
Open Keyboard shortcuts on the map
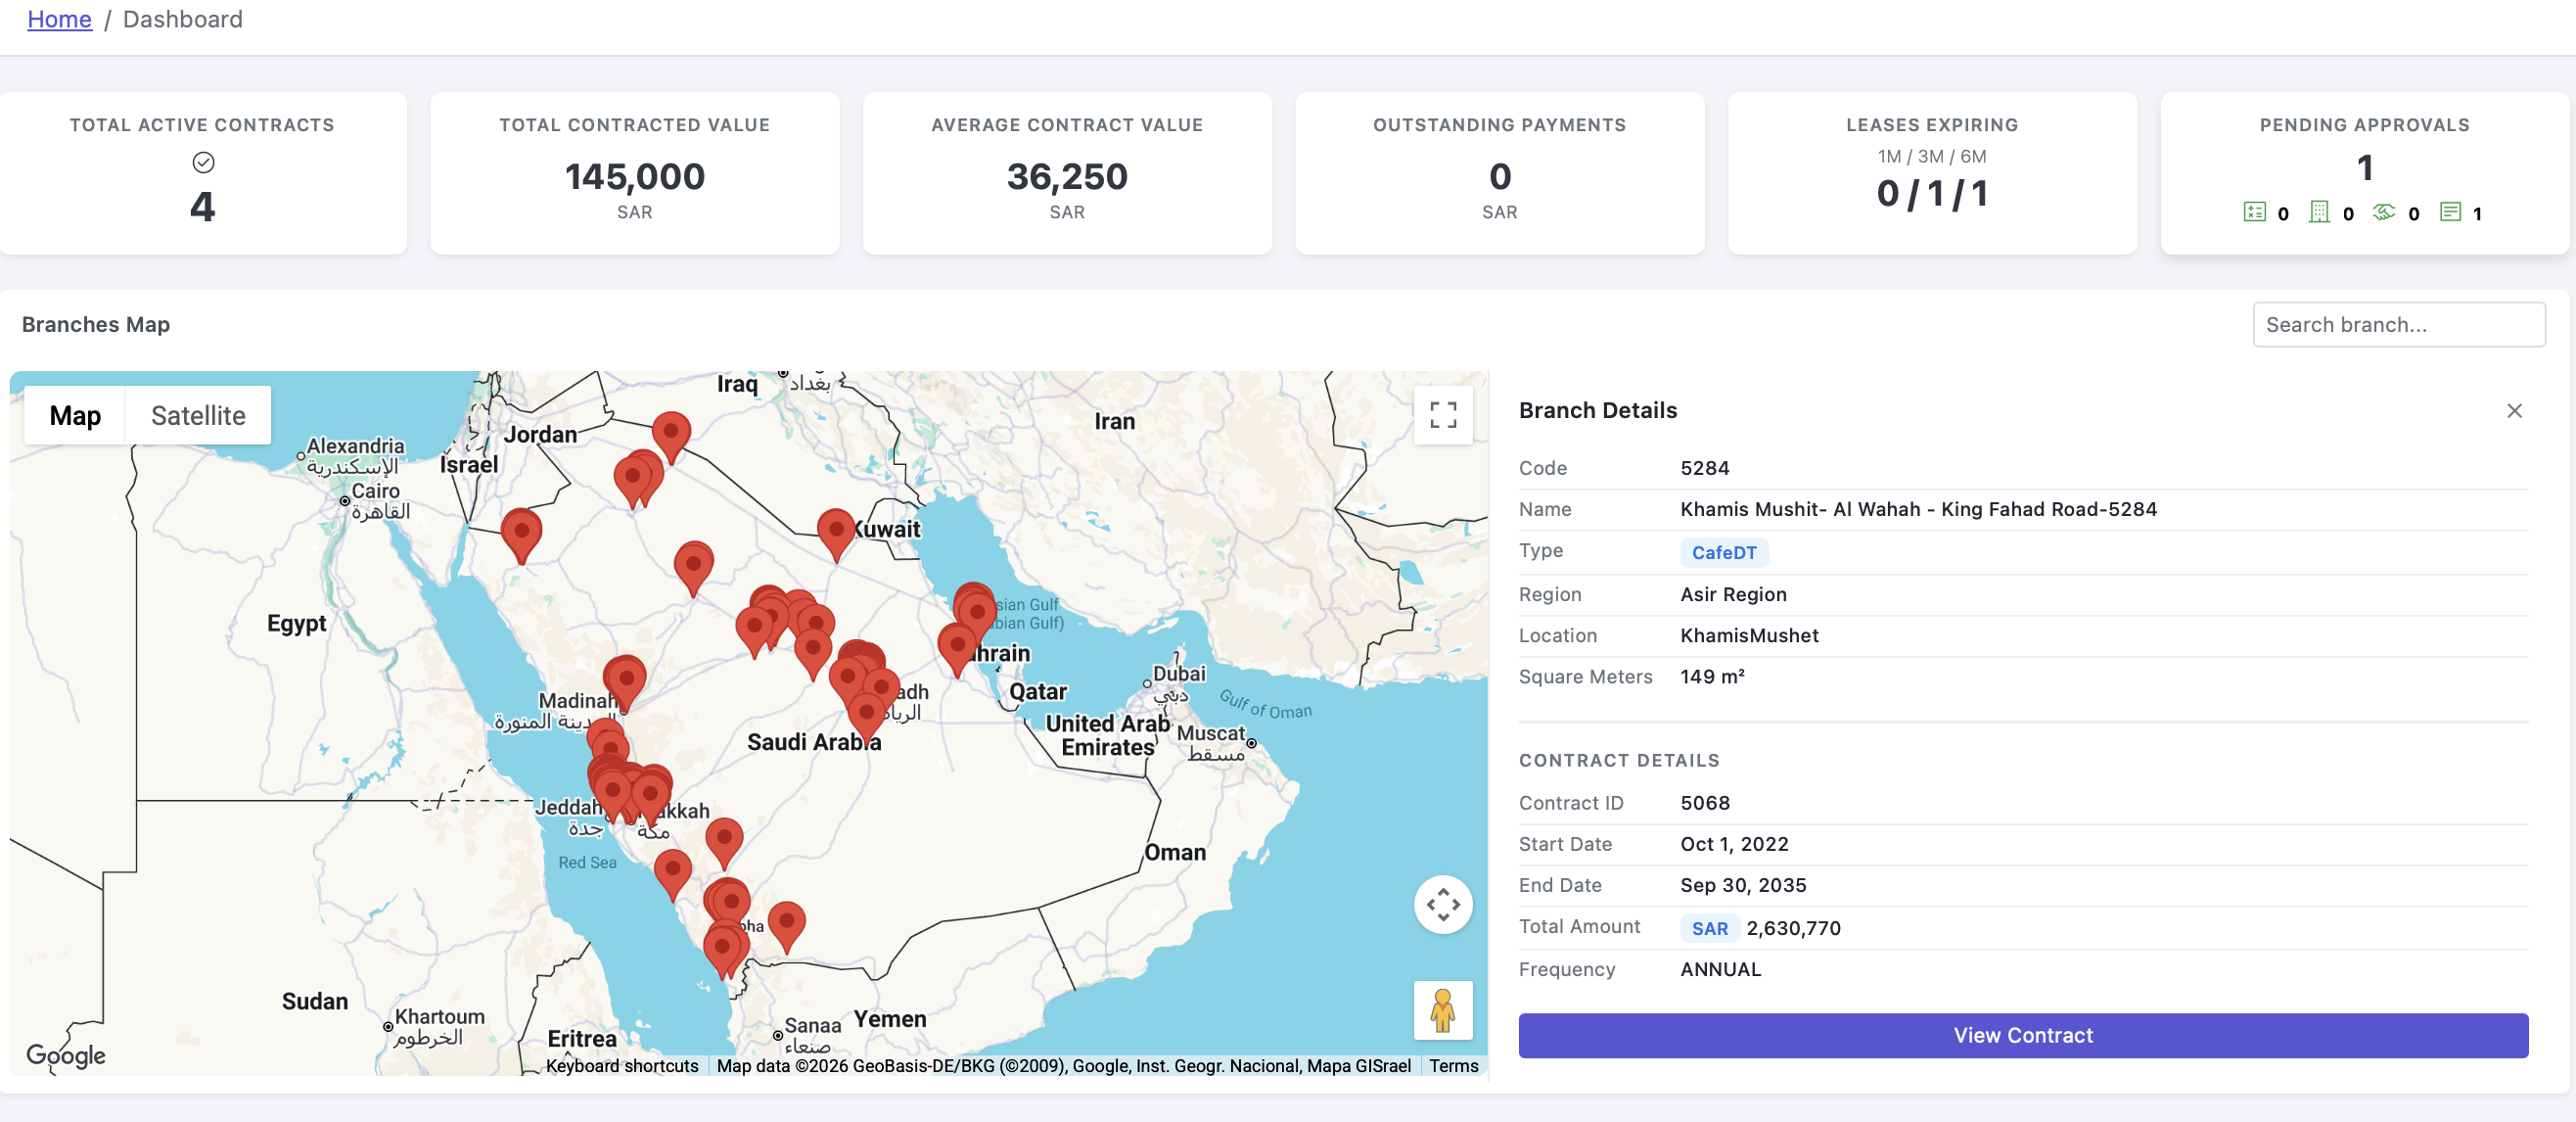pos(621,1066)
